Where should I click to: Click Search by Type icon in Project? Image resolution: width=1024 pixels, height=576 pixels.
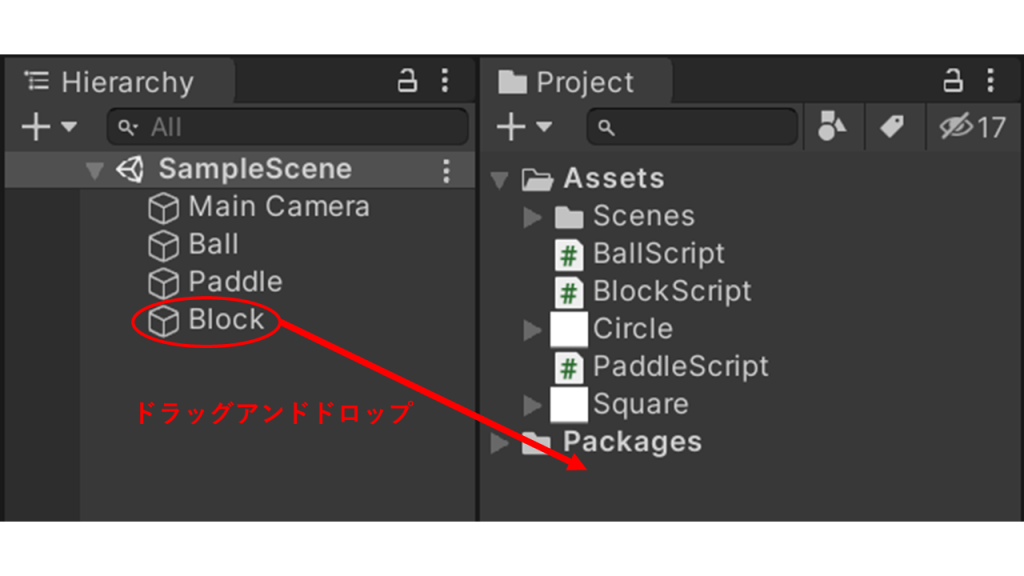tap(831, 127)
